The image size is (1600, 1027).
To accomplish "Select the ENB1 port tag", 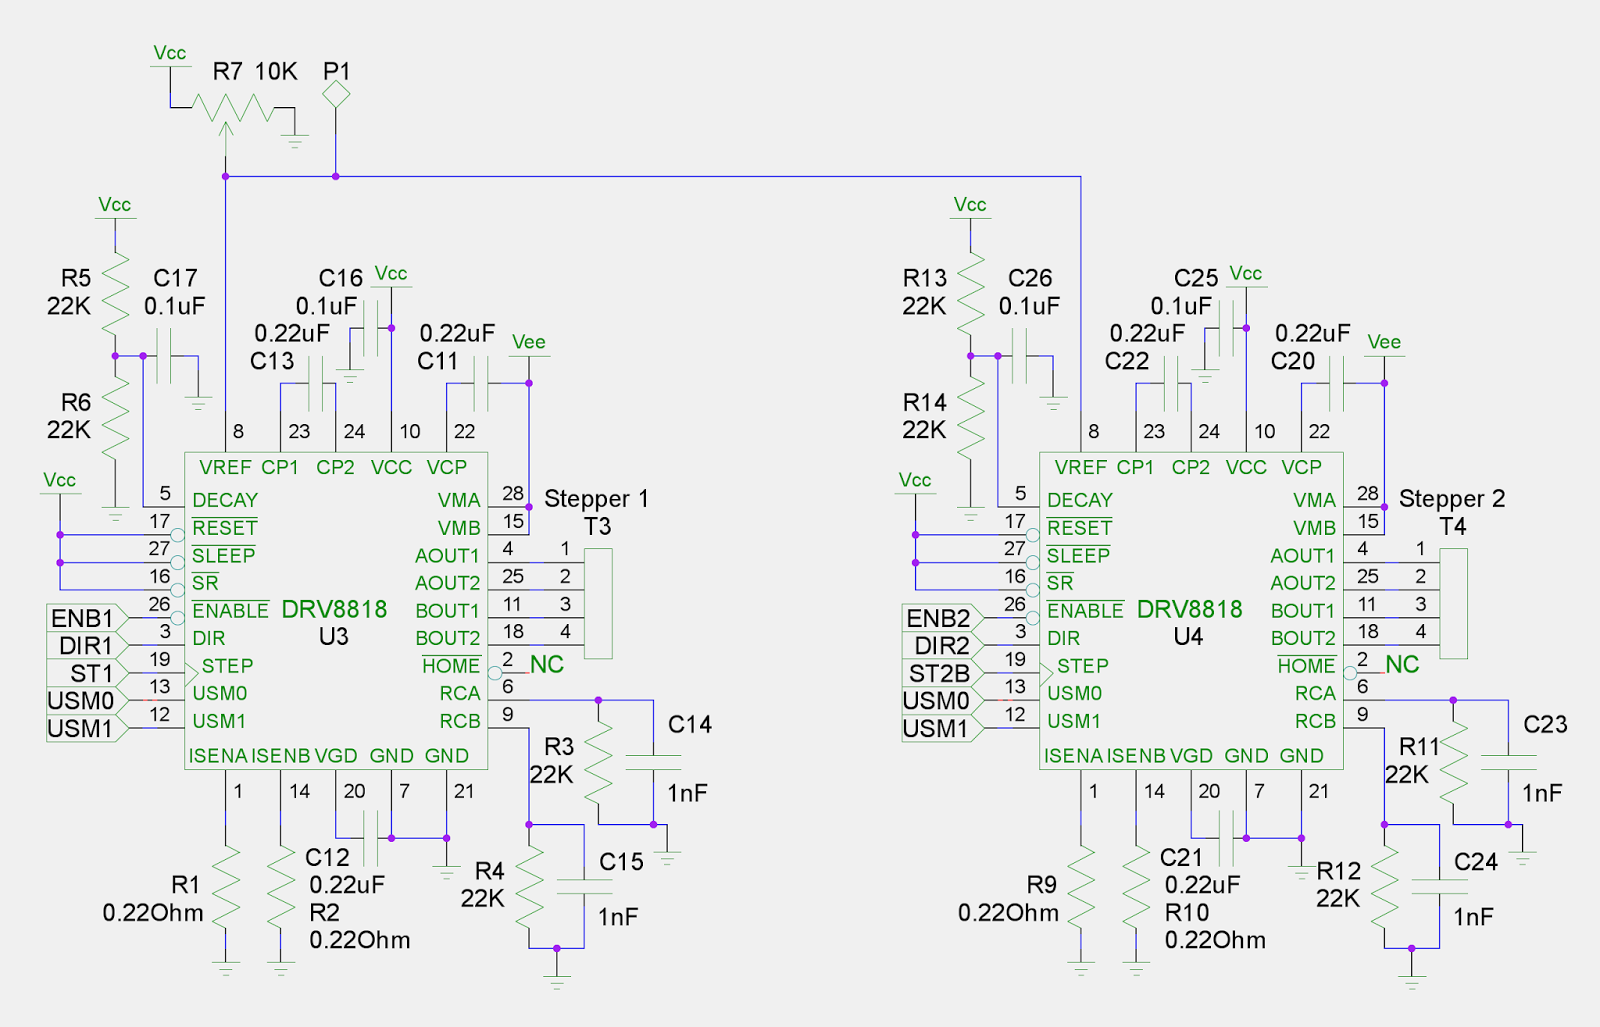I will click(x=87, y=618).
